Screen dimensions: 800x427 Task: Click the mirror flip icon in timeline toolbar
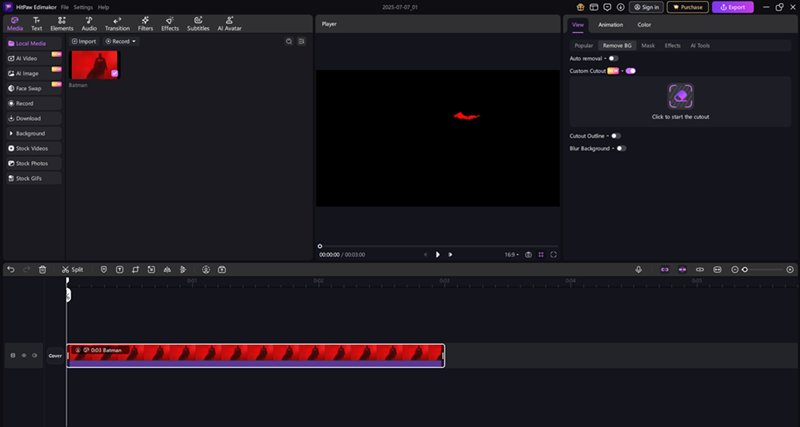pos(167,269)
